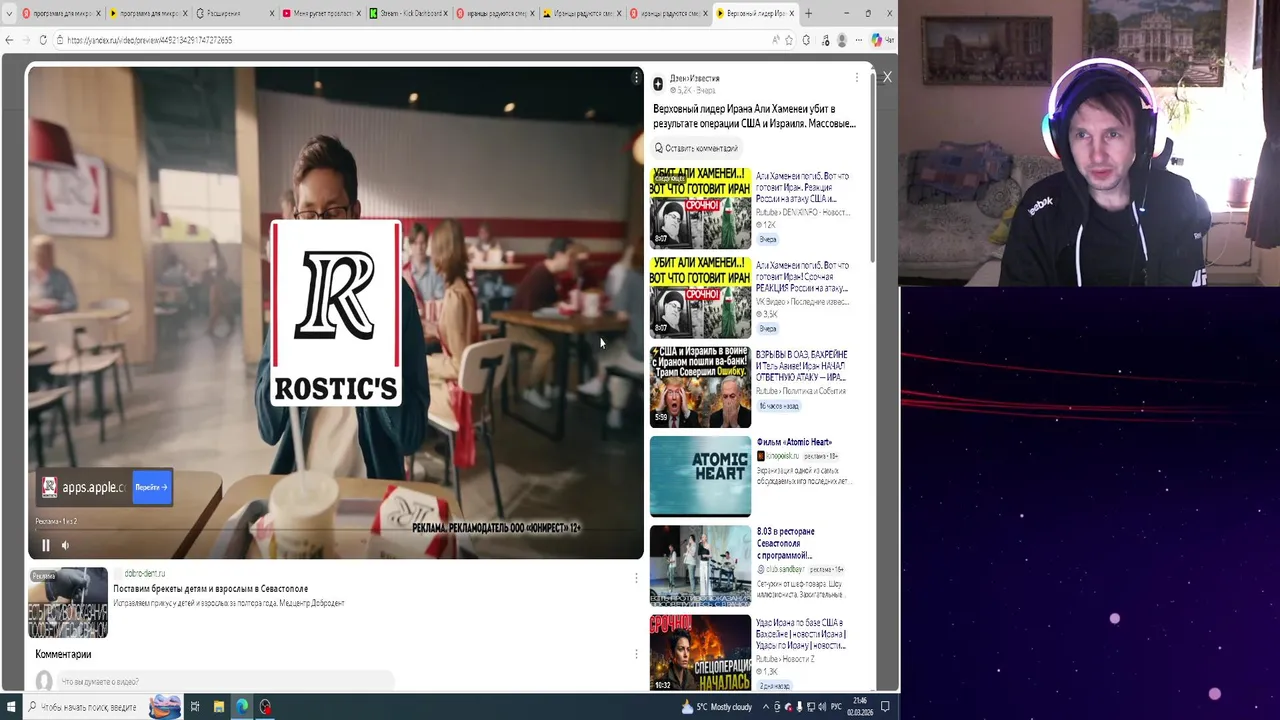The height and width of the screenshot is (720, 1280).
Task: Open 'Удар Ирана по базе США' video link
Action: coord(801,633)
